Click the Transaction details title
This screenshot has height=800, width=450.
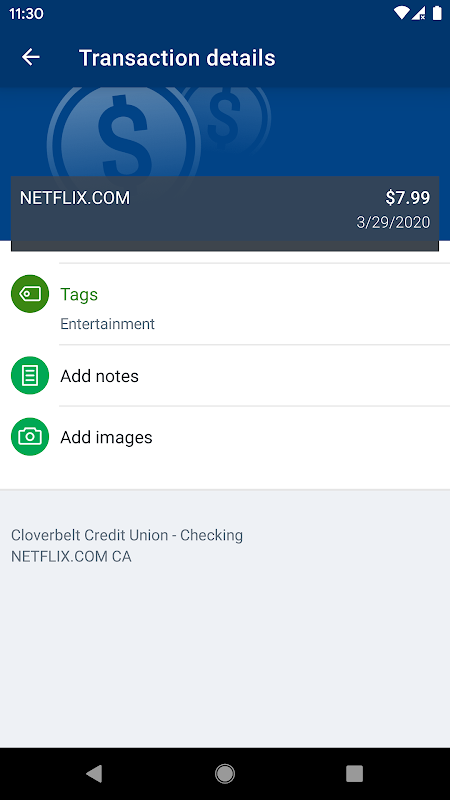[x=177, y=58]
